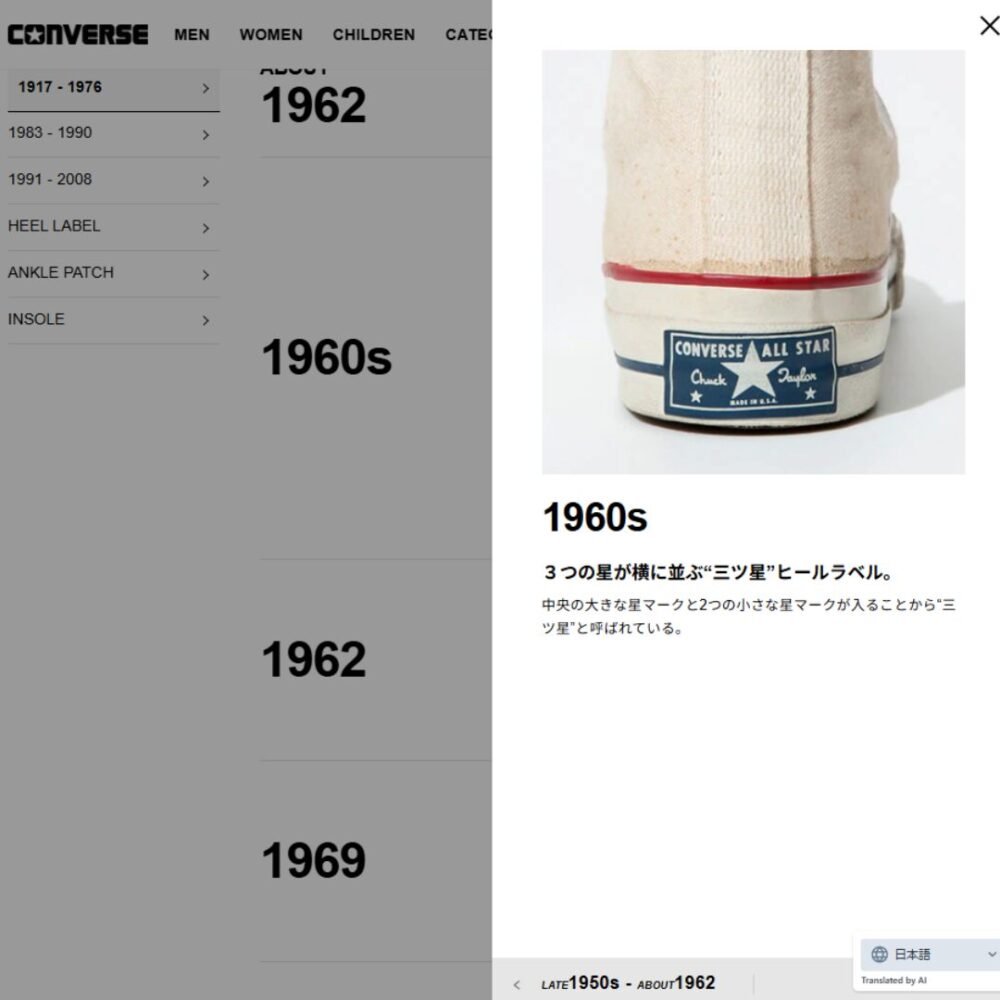Click the heel label shoe photo
Image resolution: width=1000 pixels, height=1000 pixels.
pyautogui.click(x=753, y=261)
